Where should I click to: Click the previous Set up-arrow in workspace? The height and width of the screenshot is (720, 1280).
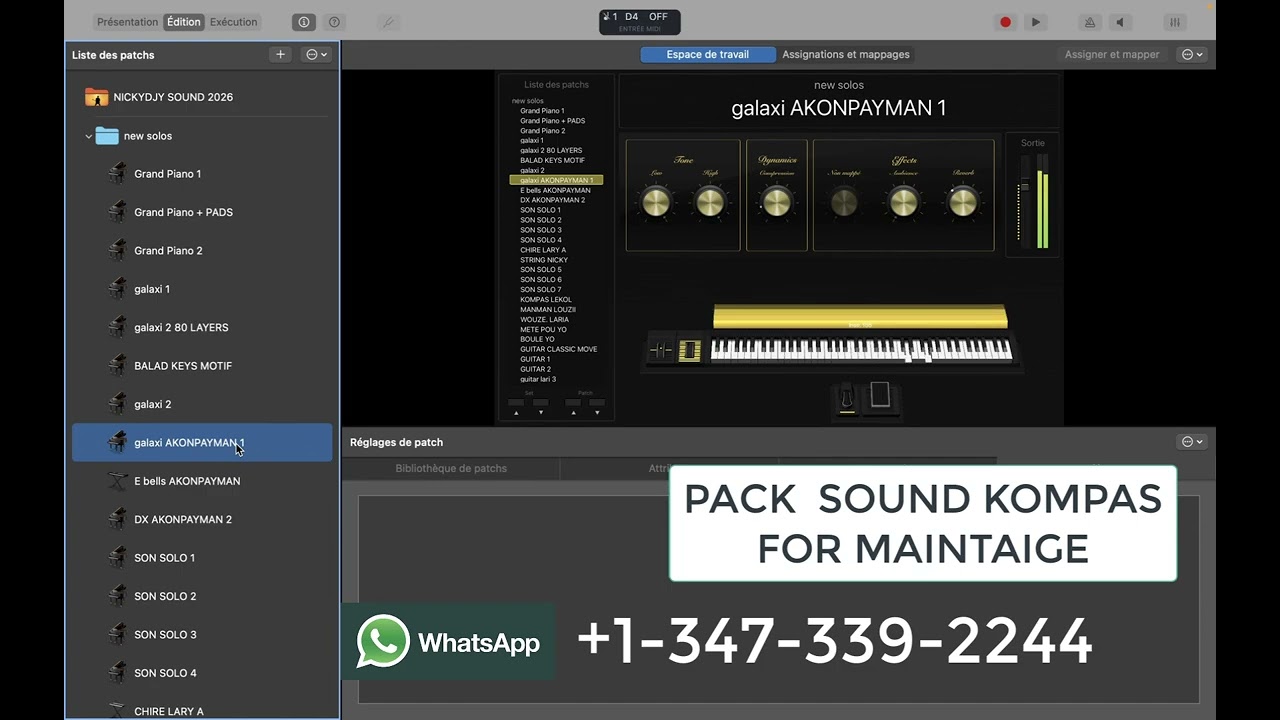[x=517, y=411]
